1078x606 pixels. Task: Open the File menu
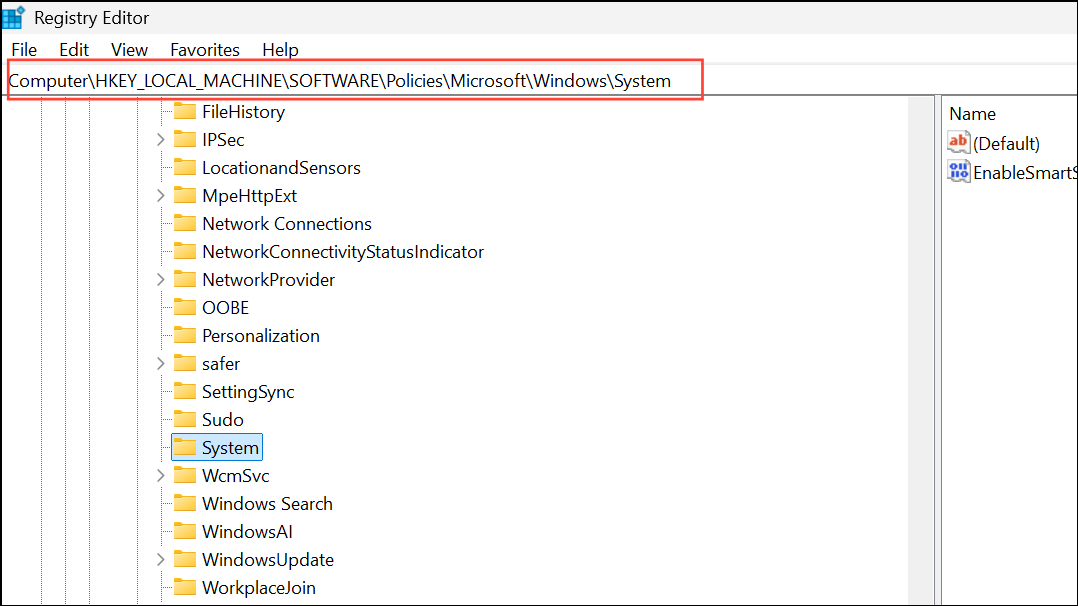point(24,50)
